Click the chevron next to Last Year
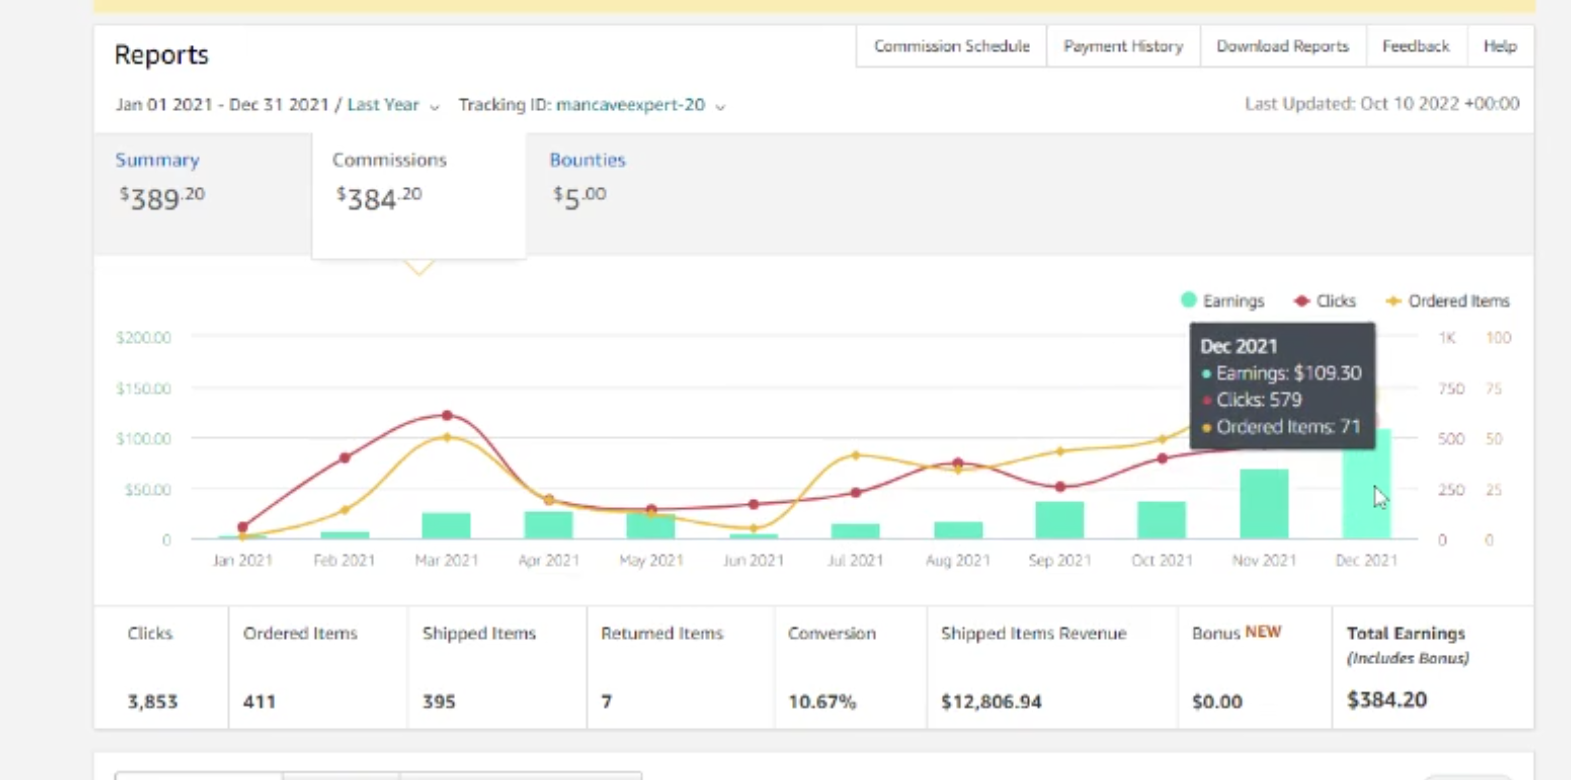 [434, 106]
